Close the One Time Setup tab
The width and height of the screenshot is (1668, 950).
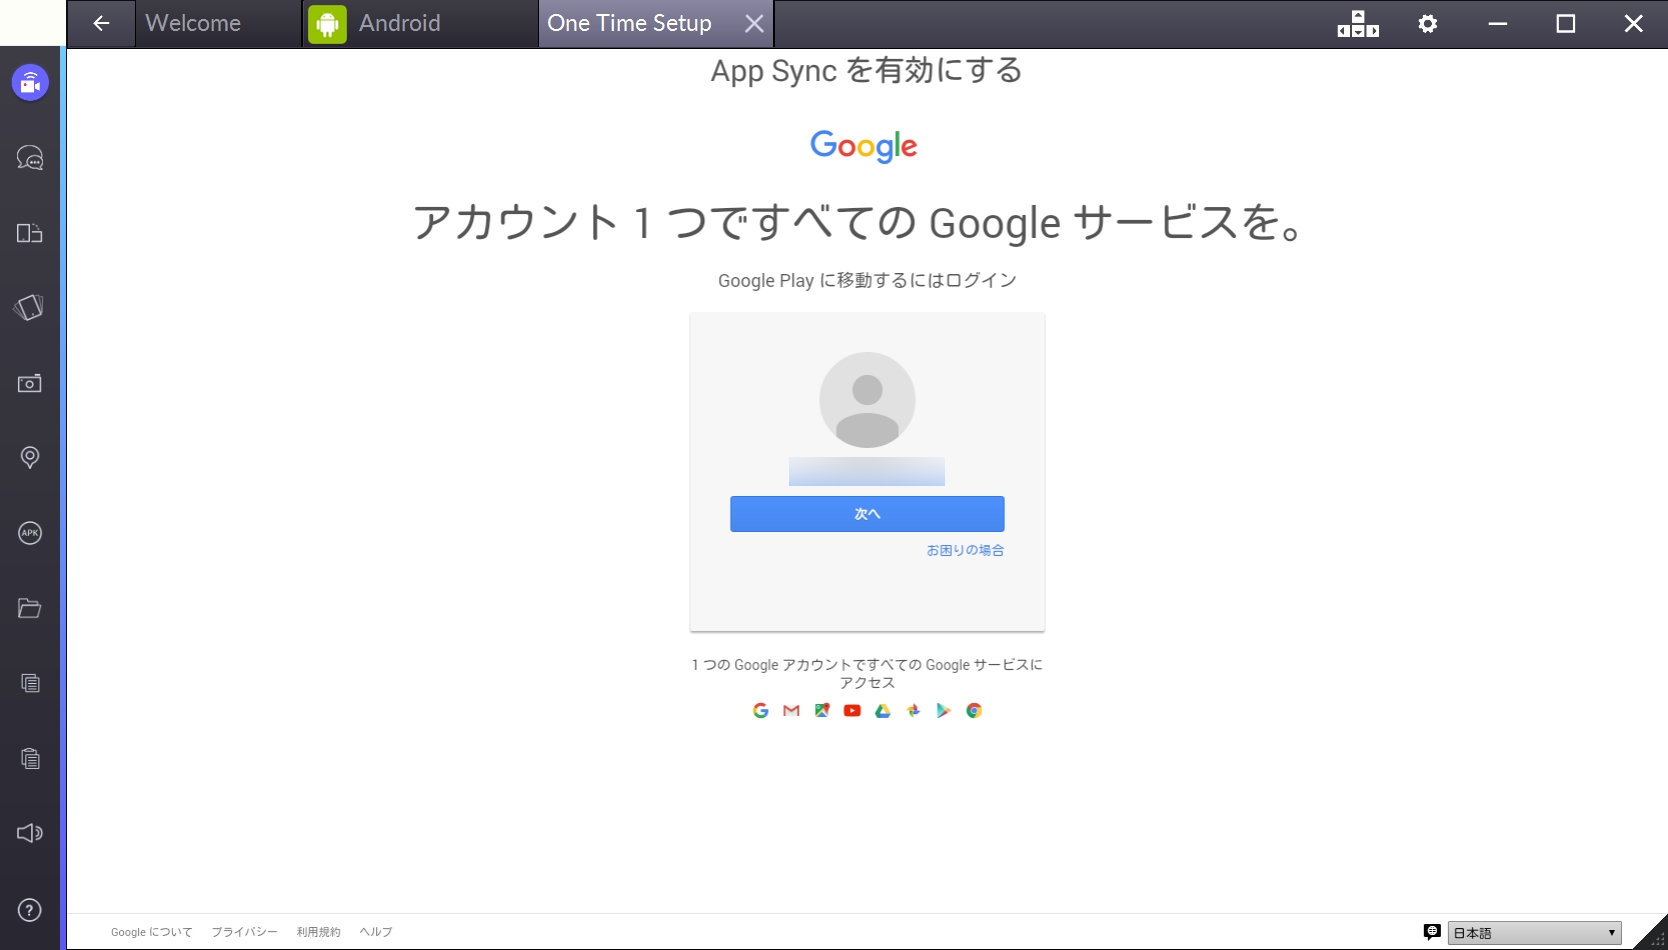(754, 24)
